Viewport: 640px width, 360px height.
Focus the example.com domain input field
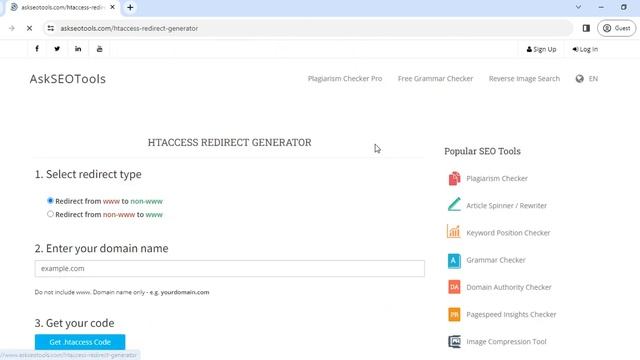coord(229,269)
